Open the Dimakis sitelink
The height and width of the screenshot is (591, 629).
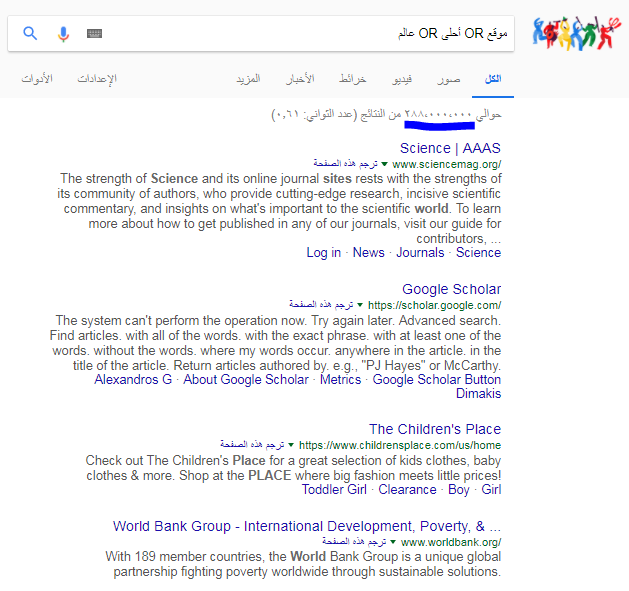478,393
